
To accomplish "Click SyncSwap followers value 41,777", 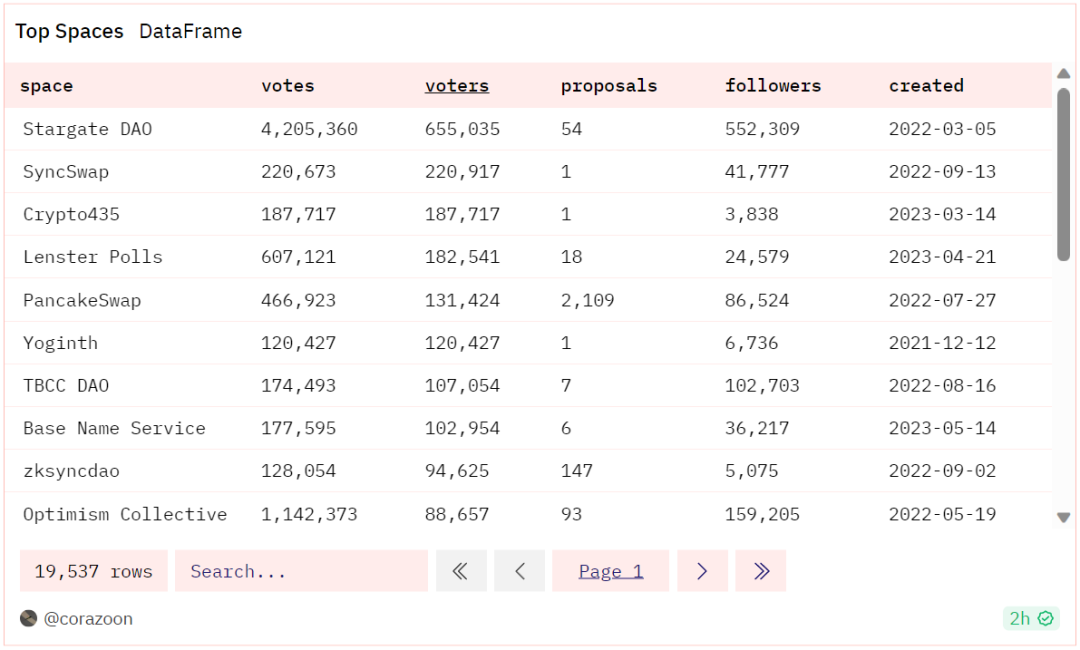I will (757, 171).
